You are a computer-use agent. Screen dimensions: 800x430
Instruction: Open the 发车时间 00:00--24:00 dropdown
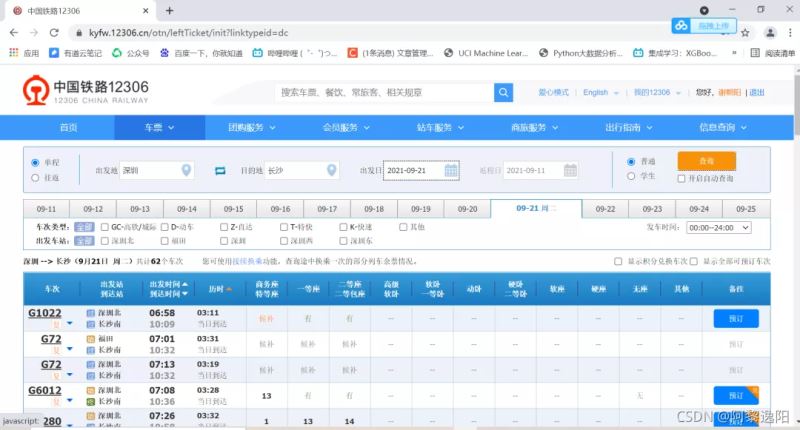click(721, 228)
